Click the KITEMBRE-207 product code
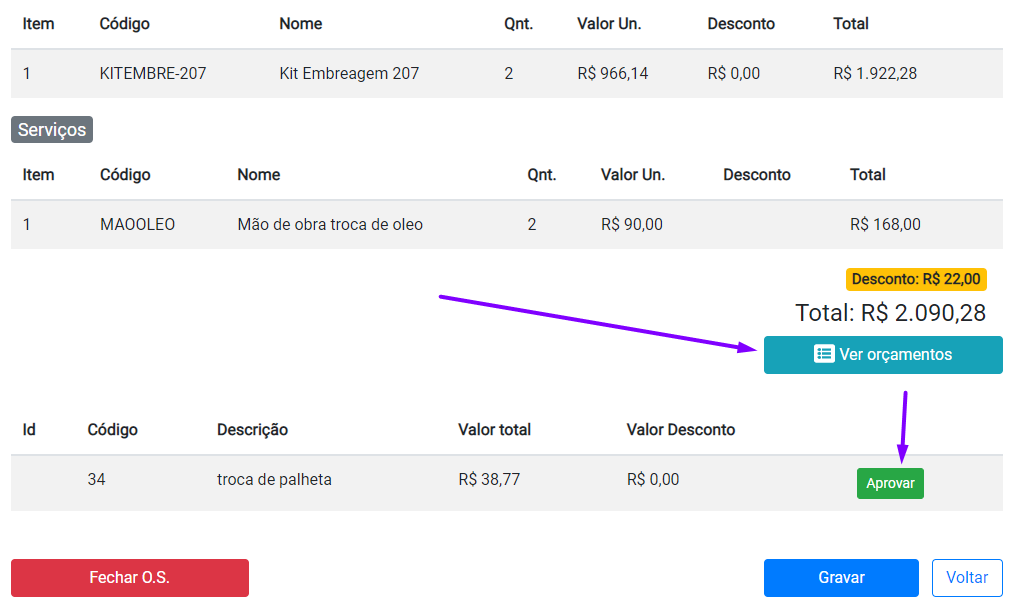Image resolution: width=1009 pixels, height=609 pixels. (153, 73)
